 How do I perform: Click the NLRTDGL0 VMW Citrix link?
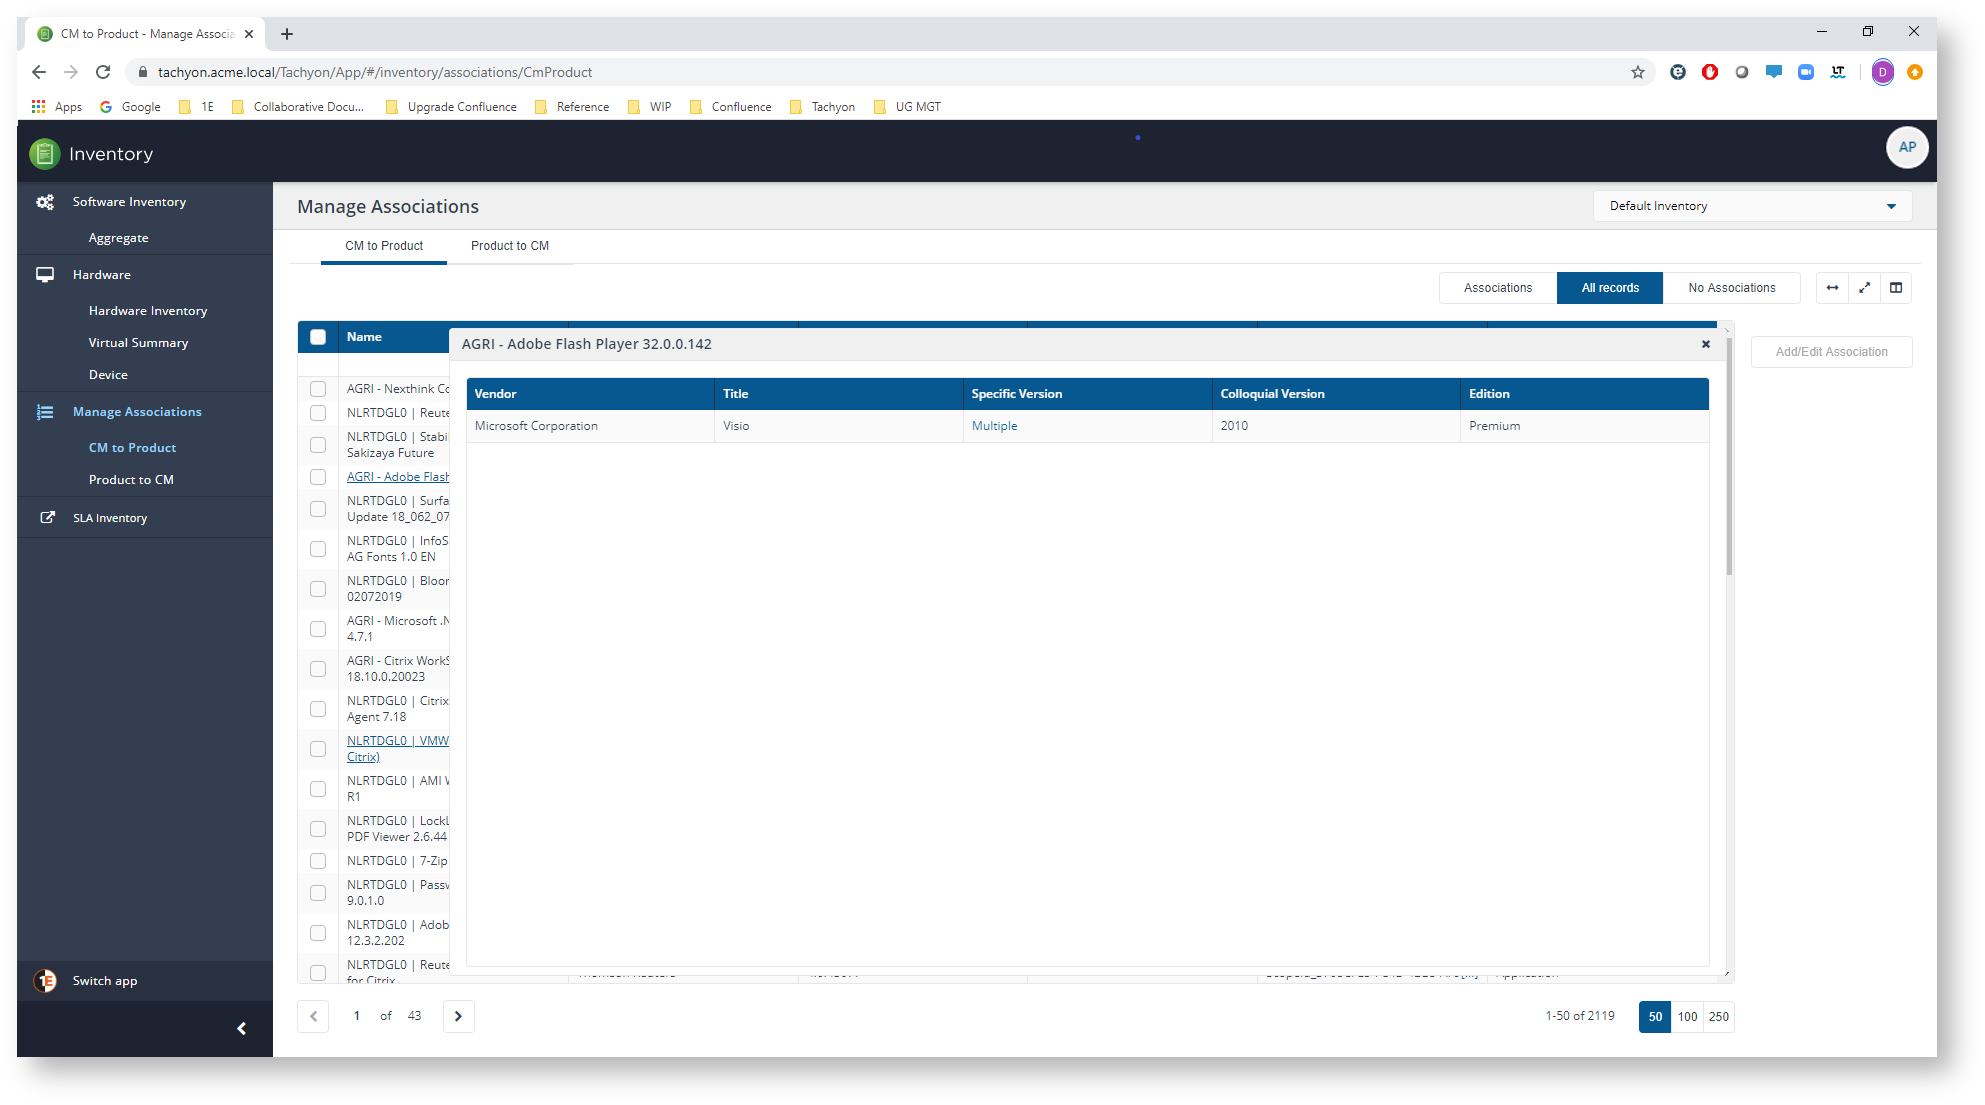[x=396, y=747]
